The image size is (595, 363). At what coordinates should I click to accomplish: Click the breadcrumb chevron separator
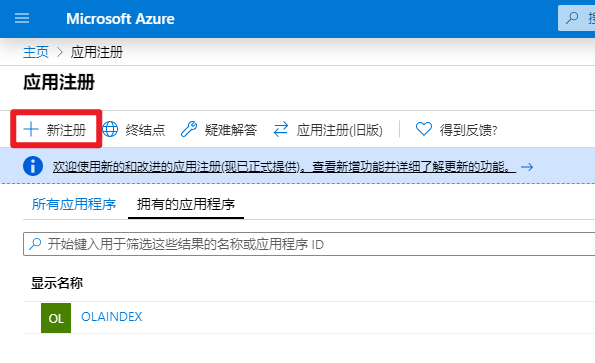click(x=60, y=52)
